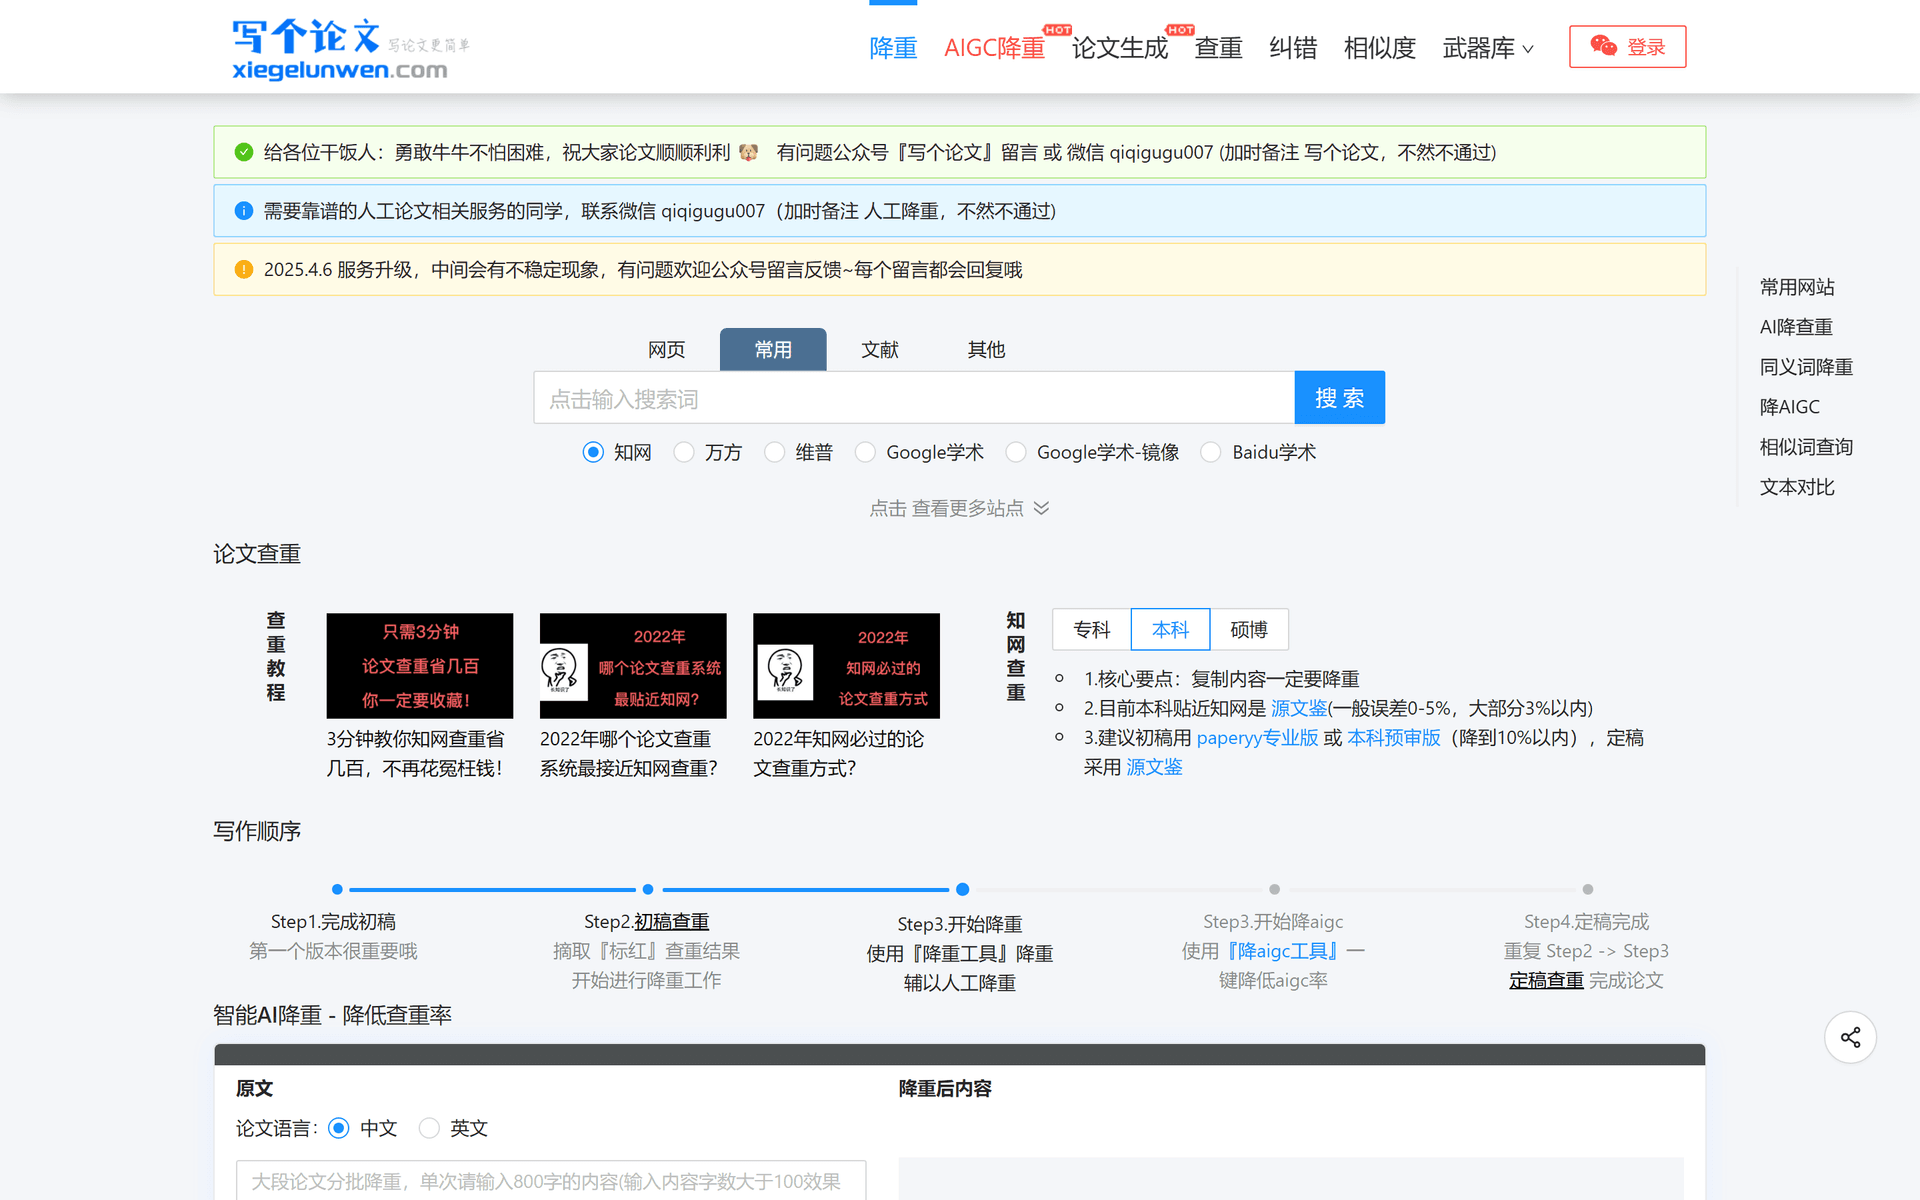Open the 哪个论文查重系统 tutorial thumbnail
This screenshot has width=1920, height=1200.
click(x=633, y=666)
